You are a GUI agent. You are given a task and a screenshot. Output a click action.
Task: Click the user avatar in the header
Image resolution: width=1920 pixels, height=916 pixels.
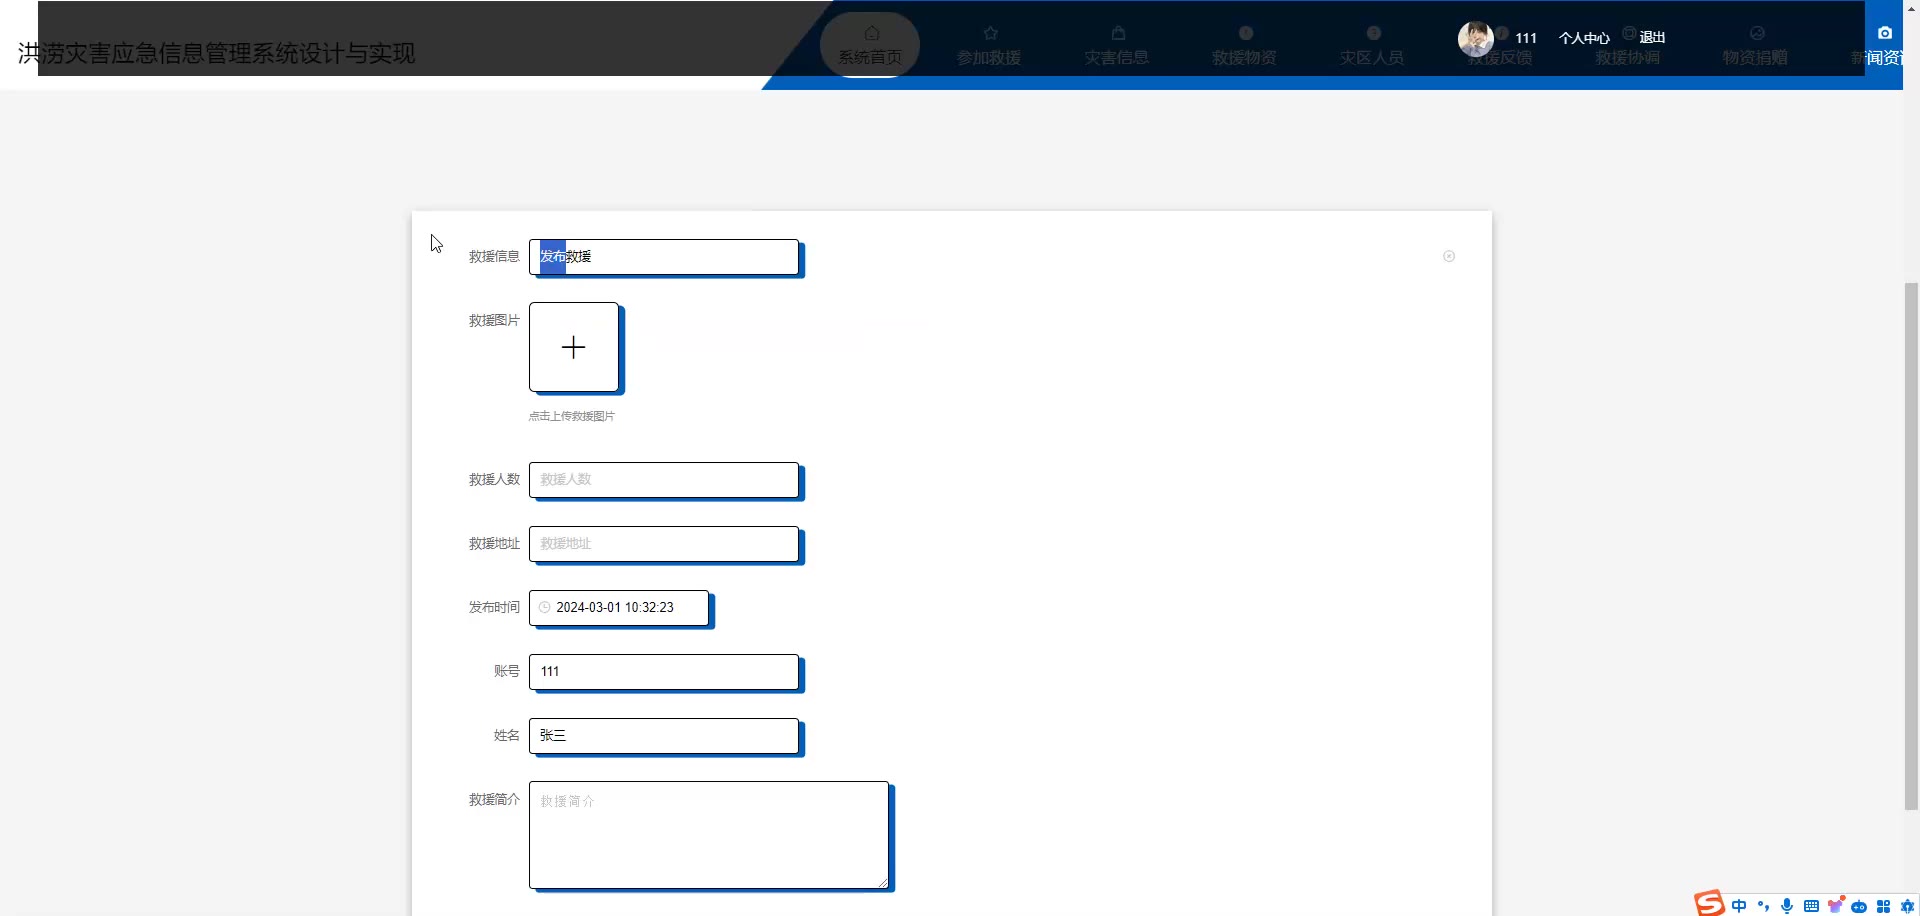(x=1475, y=38)
